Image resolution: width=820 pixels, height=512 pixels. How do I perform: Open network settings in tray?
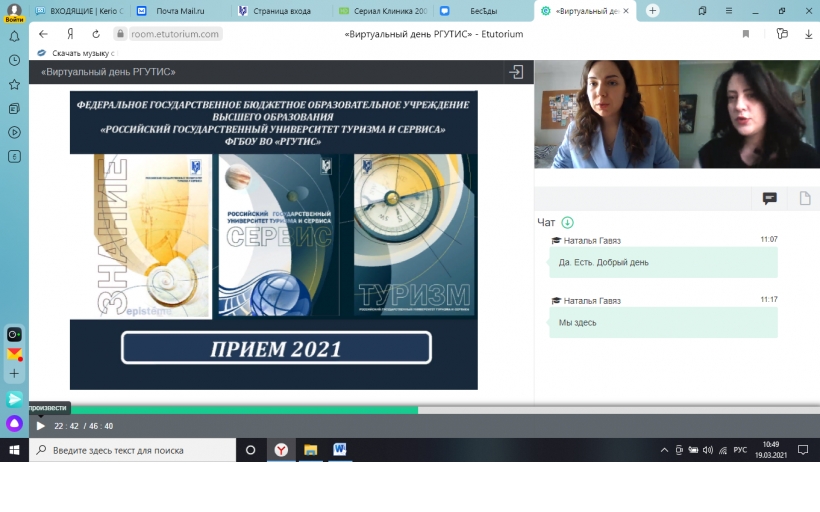(x=723, y=450)
